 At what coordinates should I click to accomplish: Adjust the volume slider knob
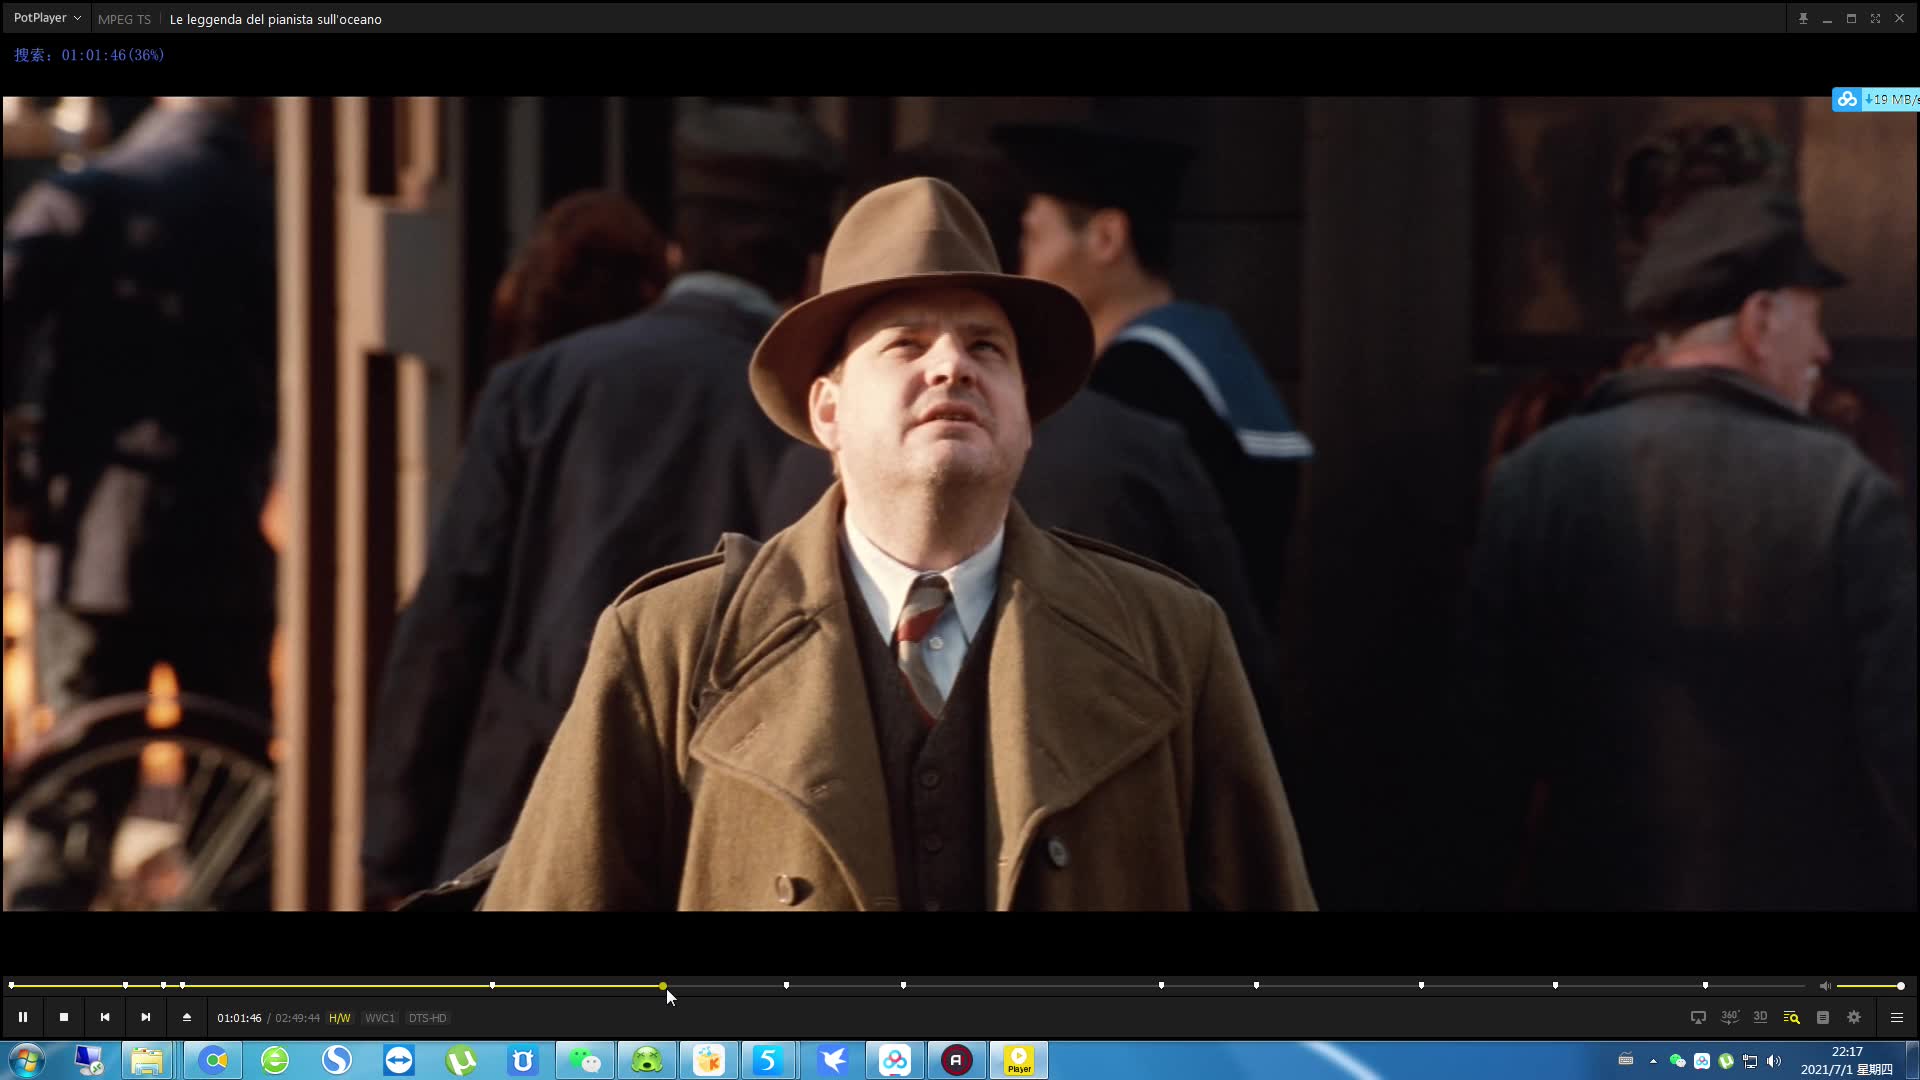(1901, 986)
